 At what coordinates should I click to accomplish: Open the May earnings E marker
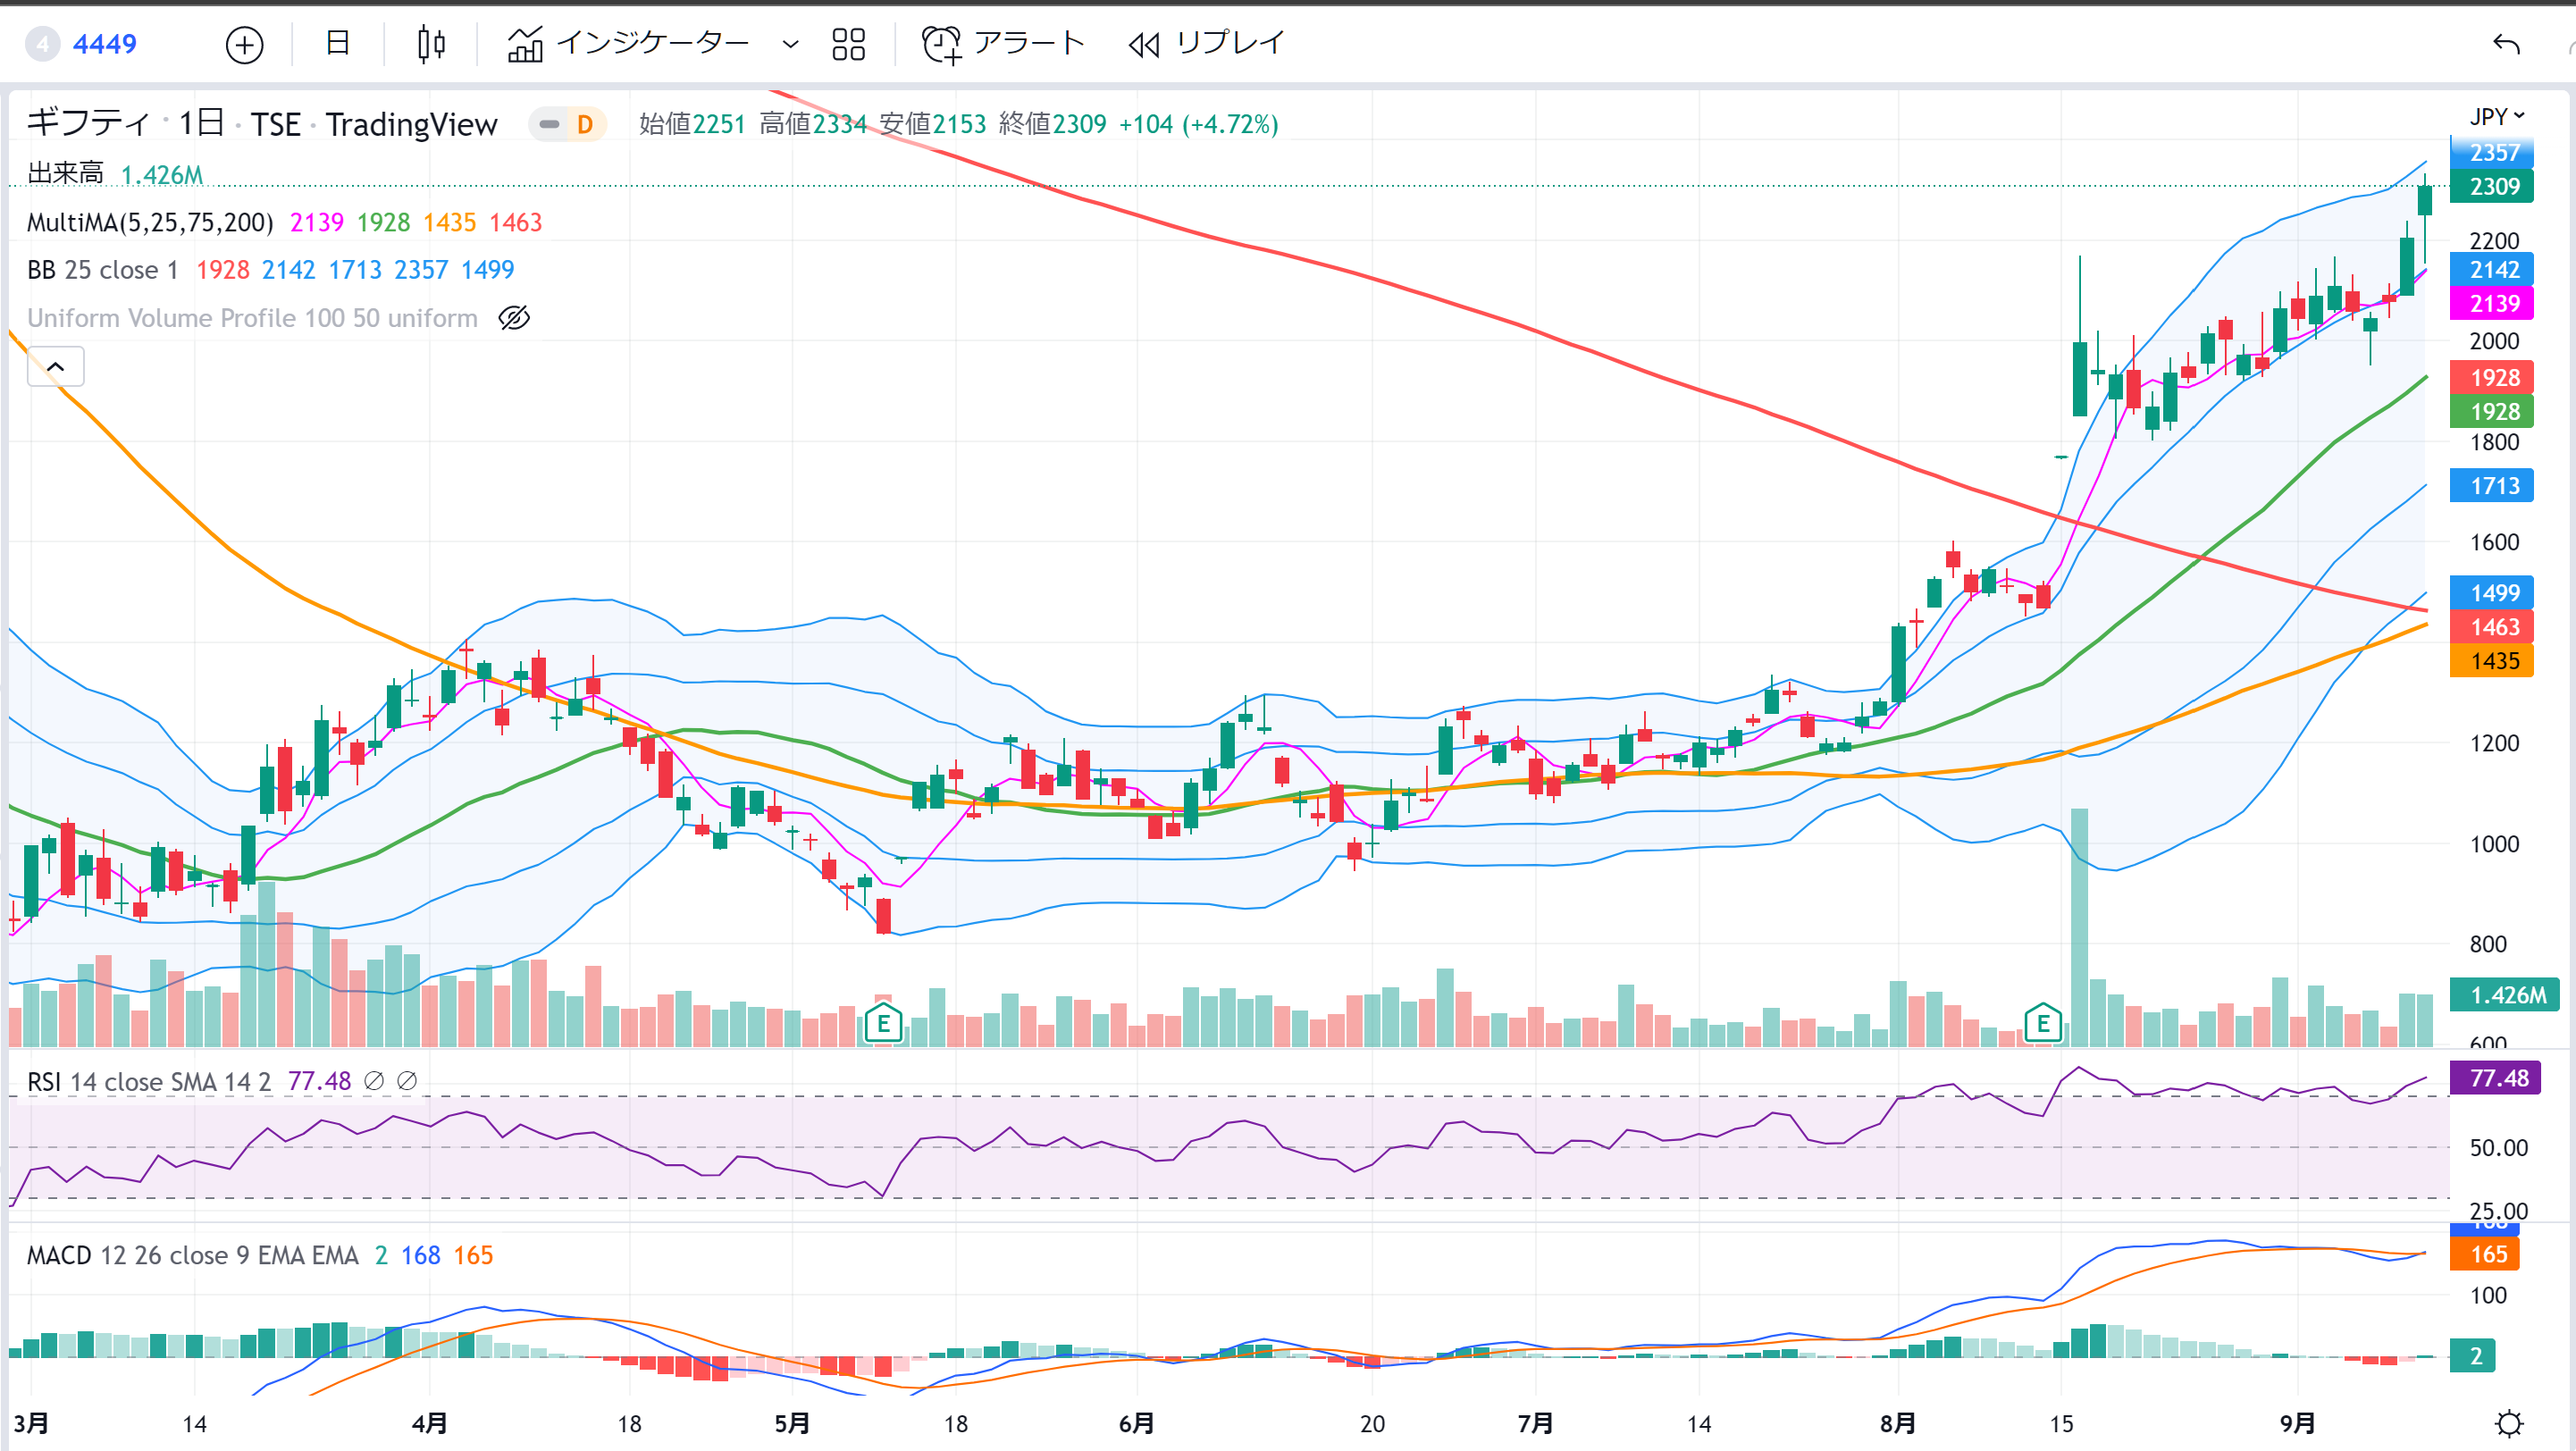pos(883,1024)
